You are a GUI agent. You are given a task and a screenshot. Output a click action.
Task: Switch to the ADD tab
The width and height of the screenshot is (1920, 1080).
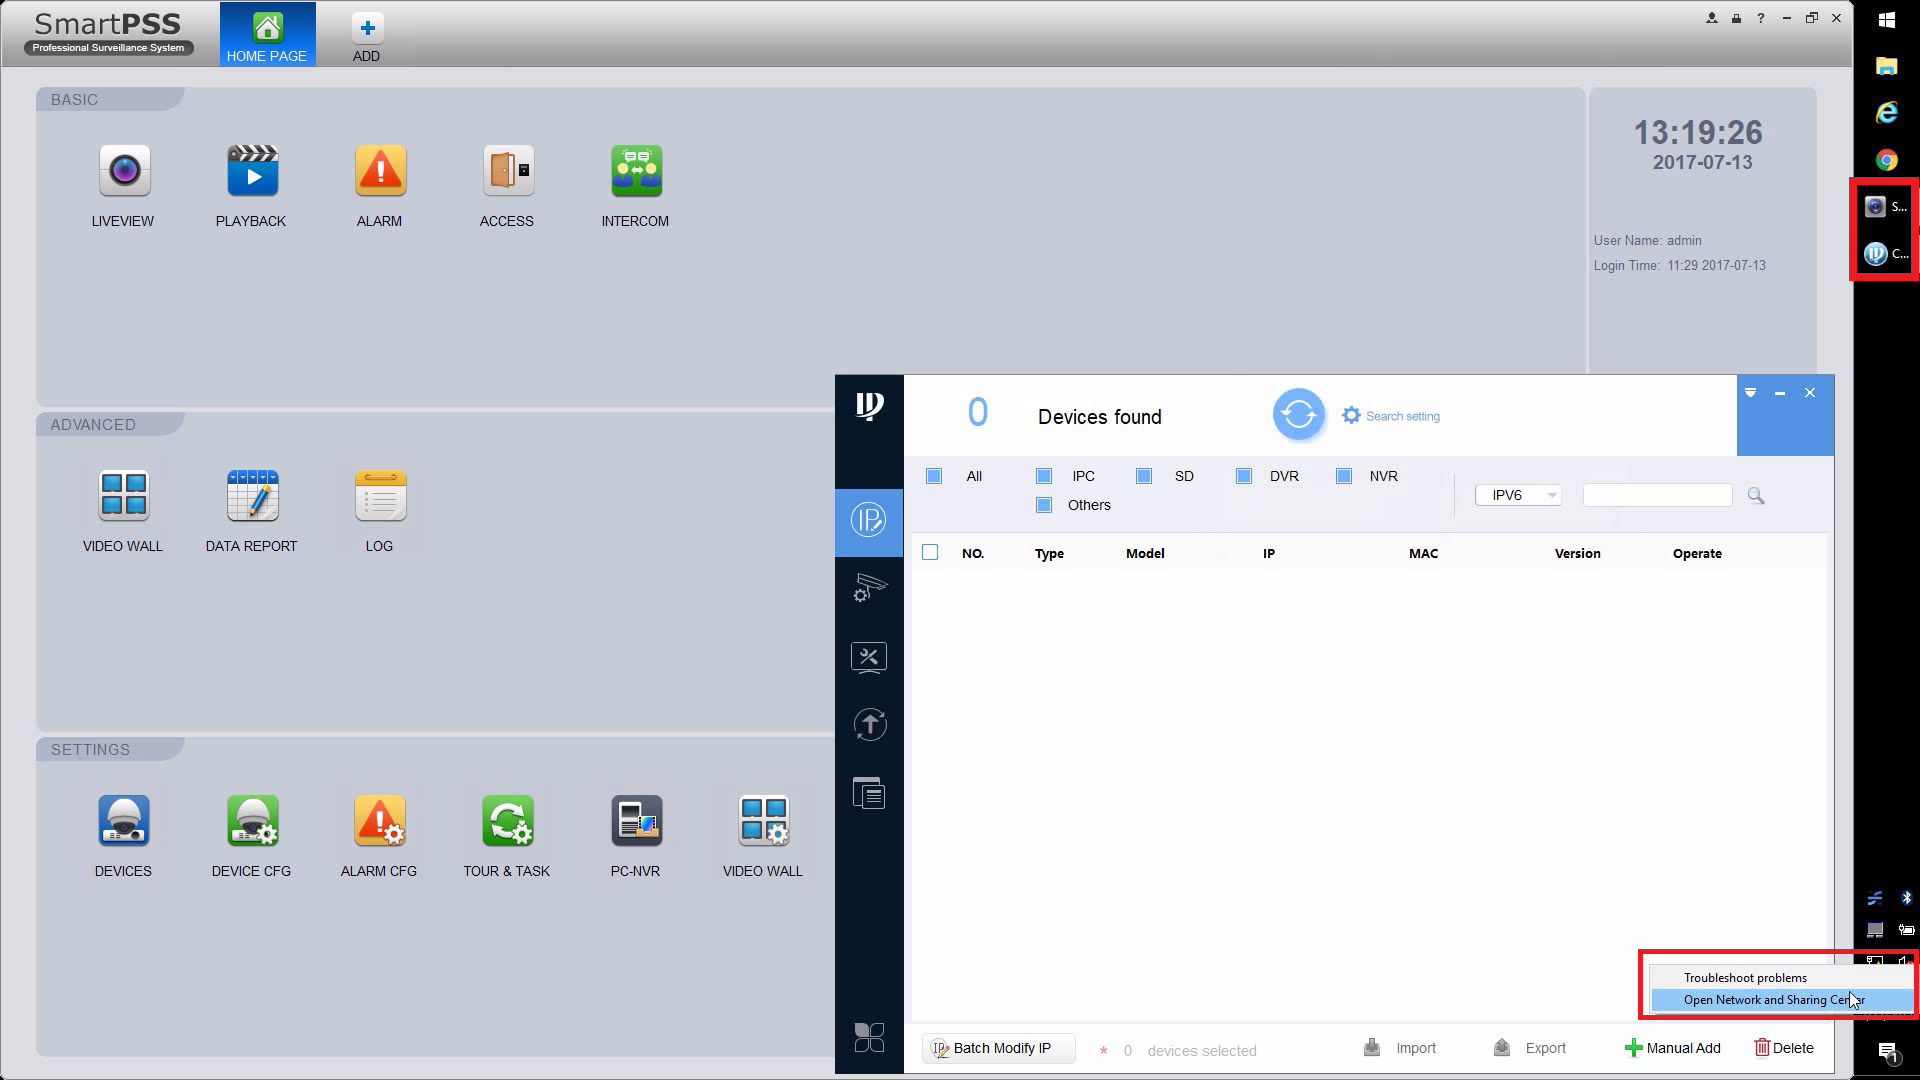366,36
